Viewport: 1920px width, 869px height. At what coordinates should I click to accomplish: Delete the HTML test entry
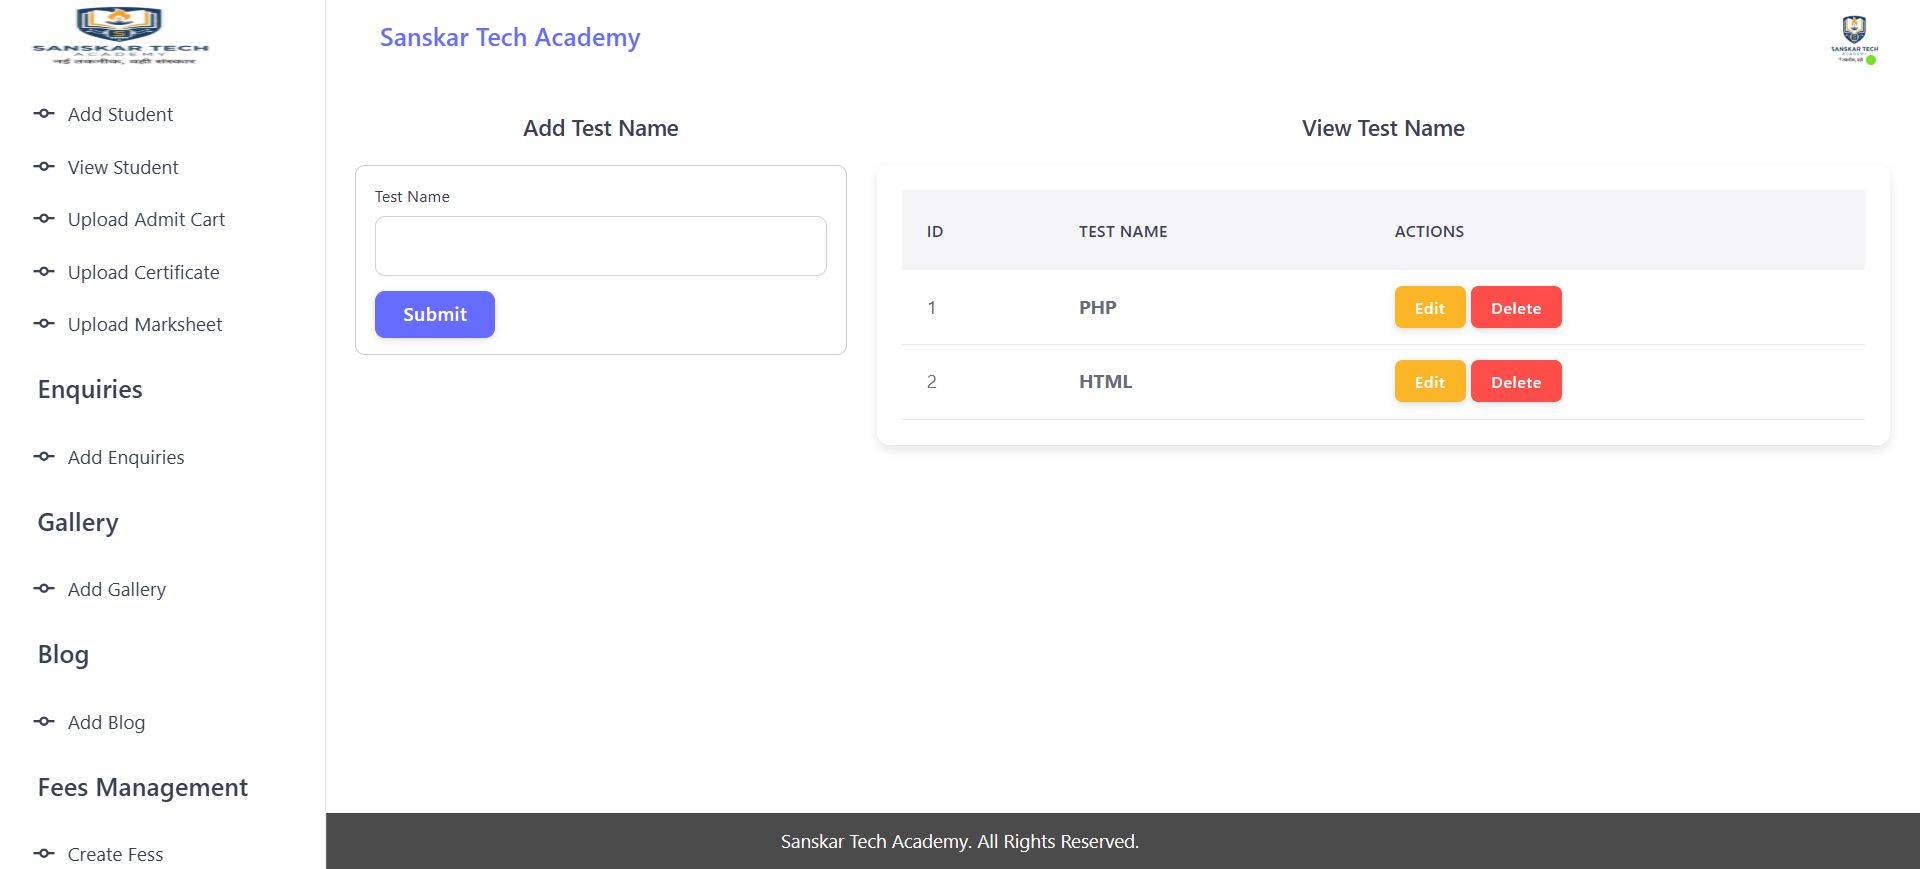(1515, 382)
